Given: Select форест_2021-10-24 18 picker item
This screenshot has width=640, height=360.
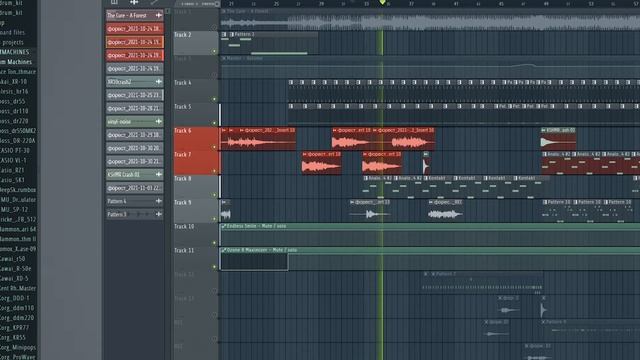Looking at the screenshot, I should pos(135,29).
